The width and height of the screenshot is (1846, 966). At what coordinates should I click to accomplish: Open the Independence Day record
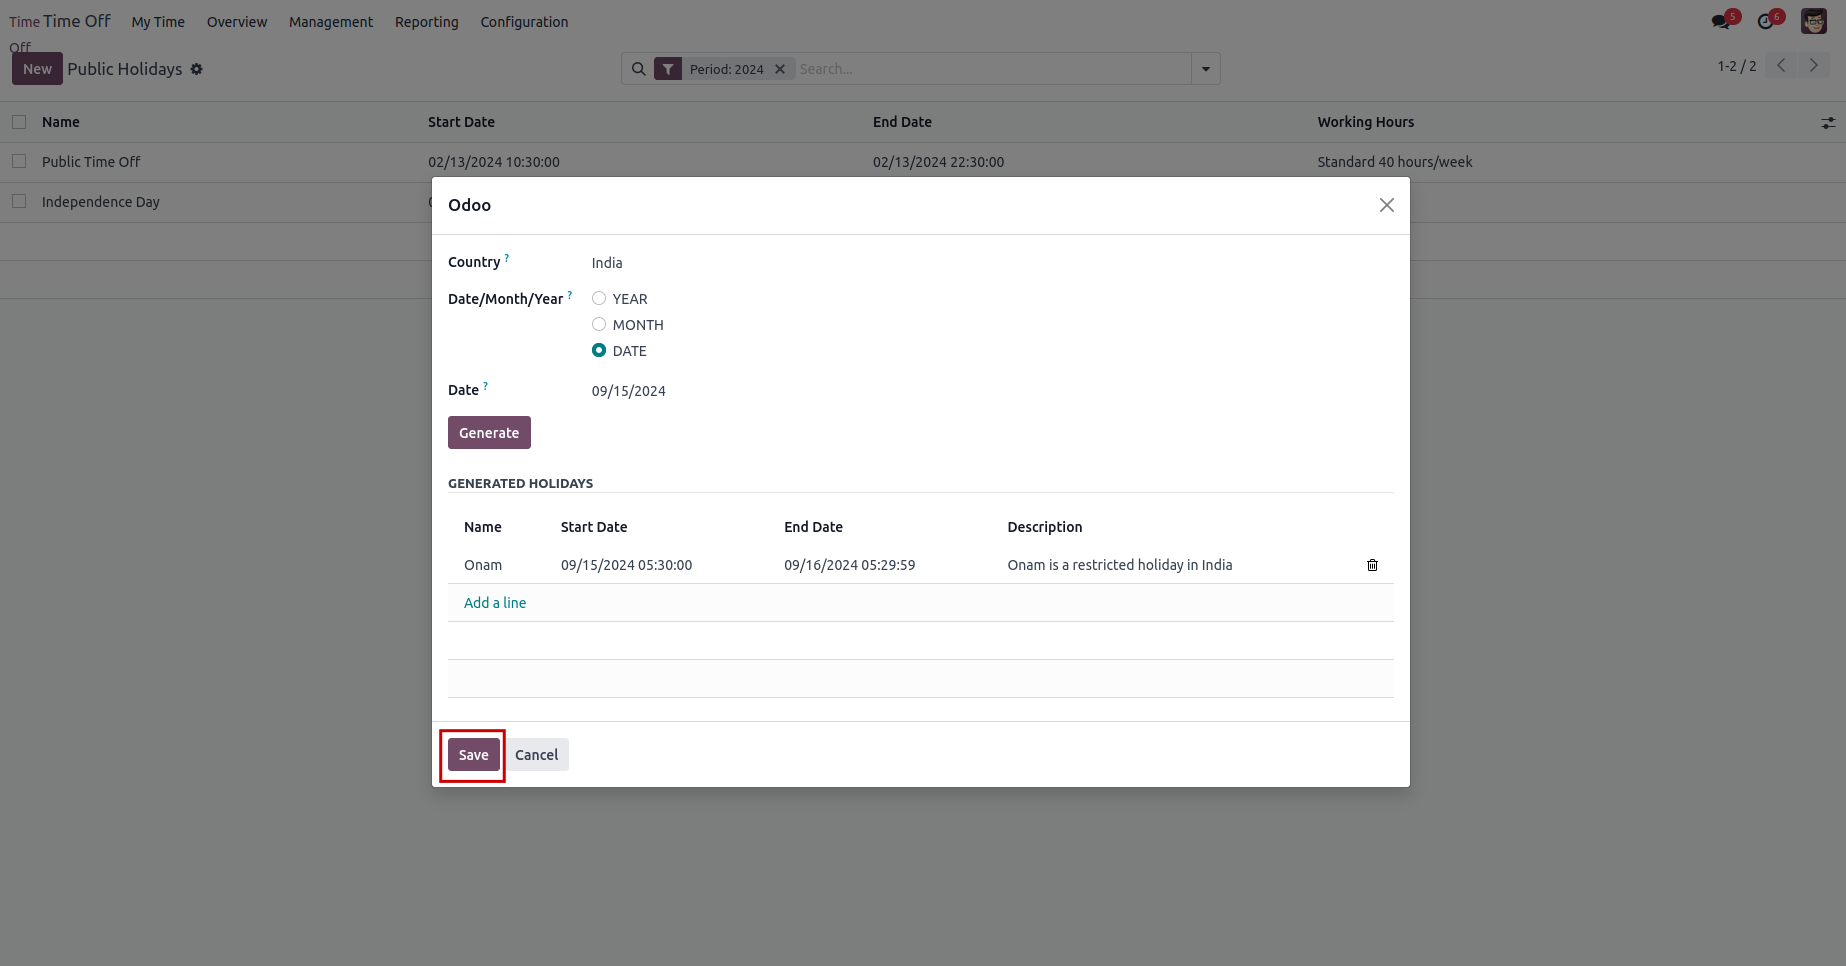tap(101, 202)
